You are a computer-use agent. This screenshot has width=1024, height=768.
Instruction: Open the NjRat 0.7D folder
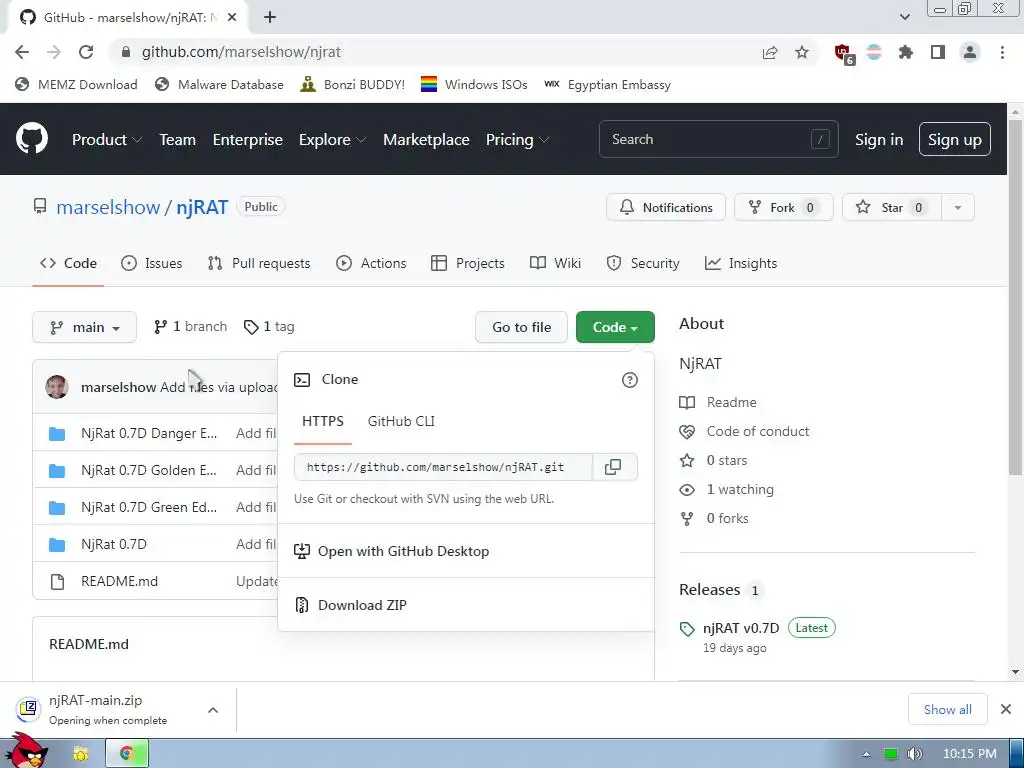(114, 544)
